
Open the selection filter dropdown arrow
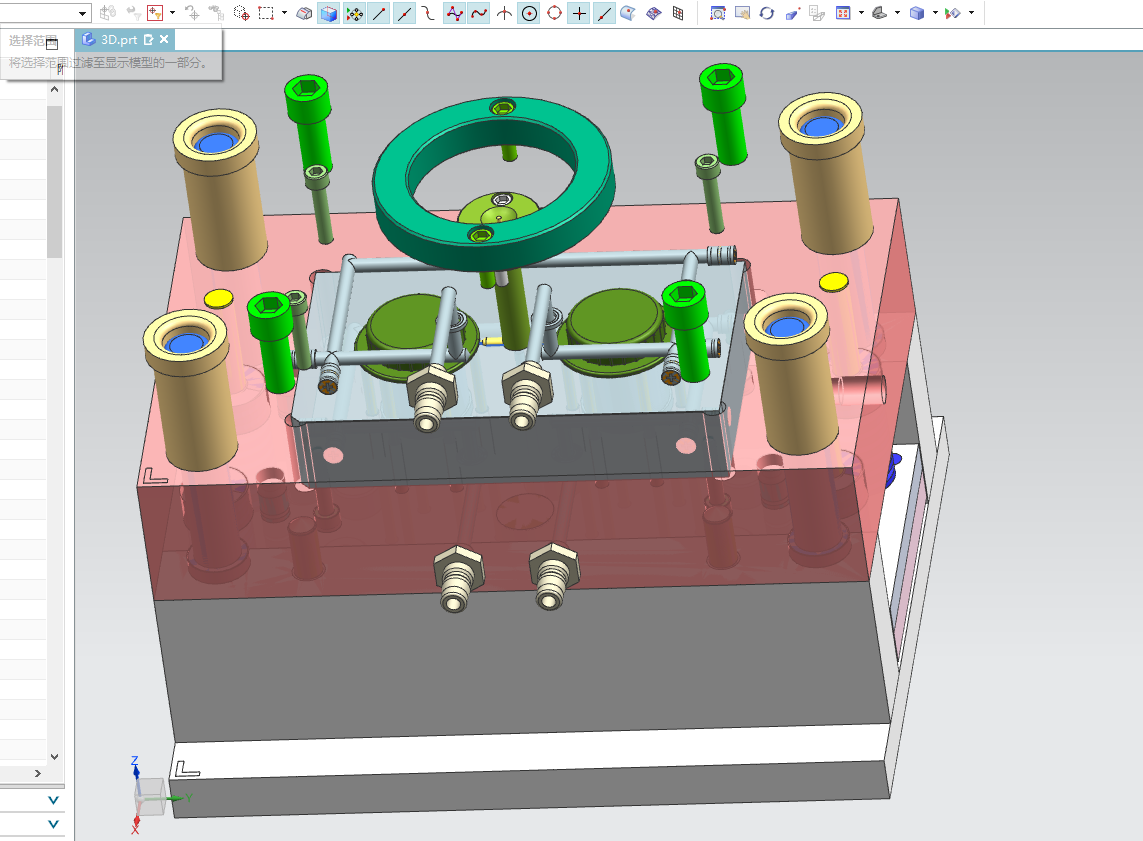pyautogui.click(x=173, y=12)
